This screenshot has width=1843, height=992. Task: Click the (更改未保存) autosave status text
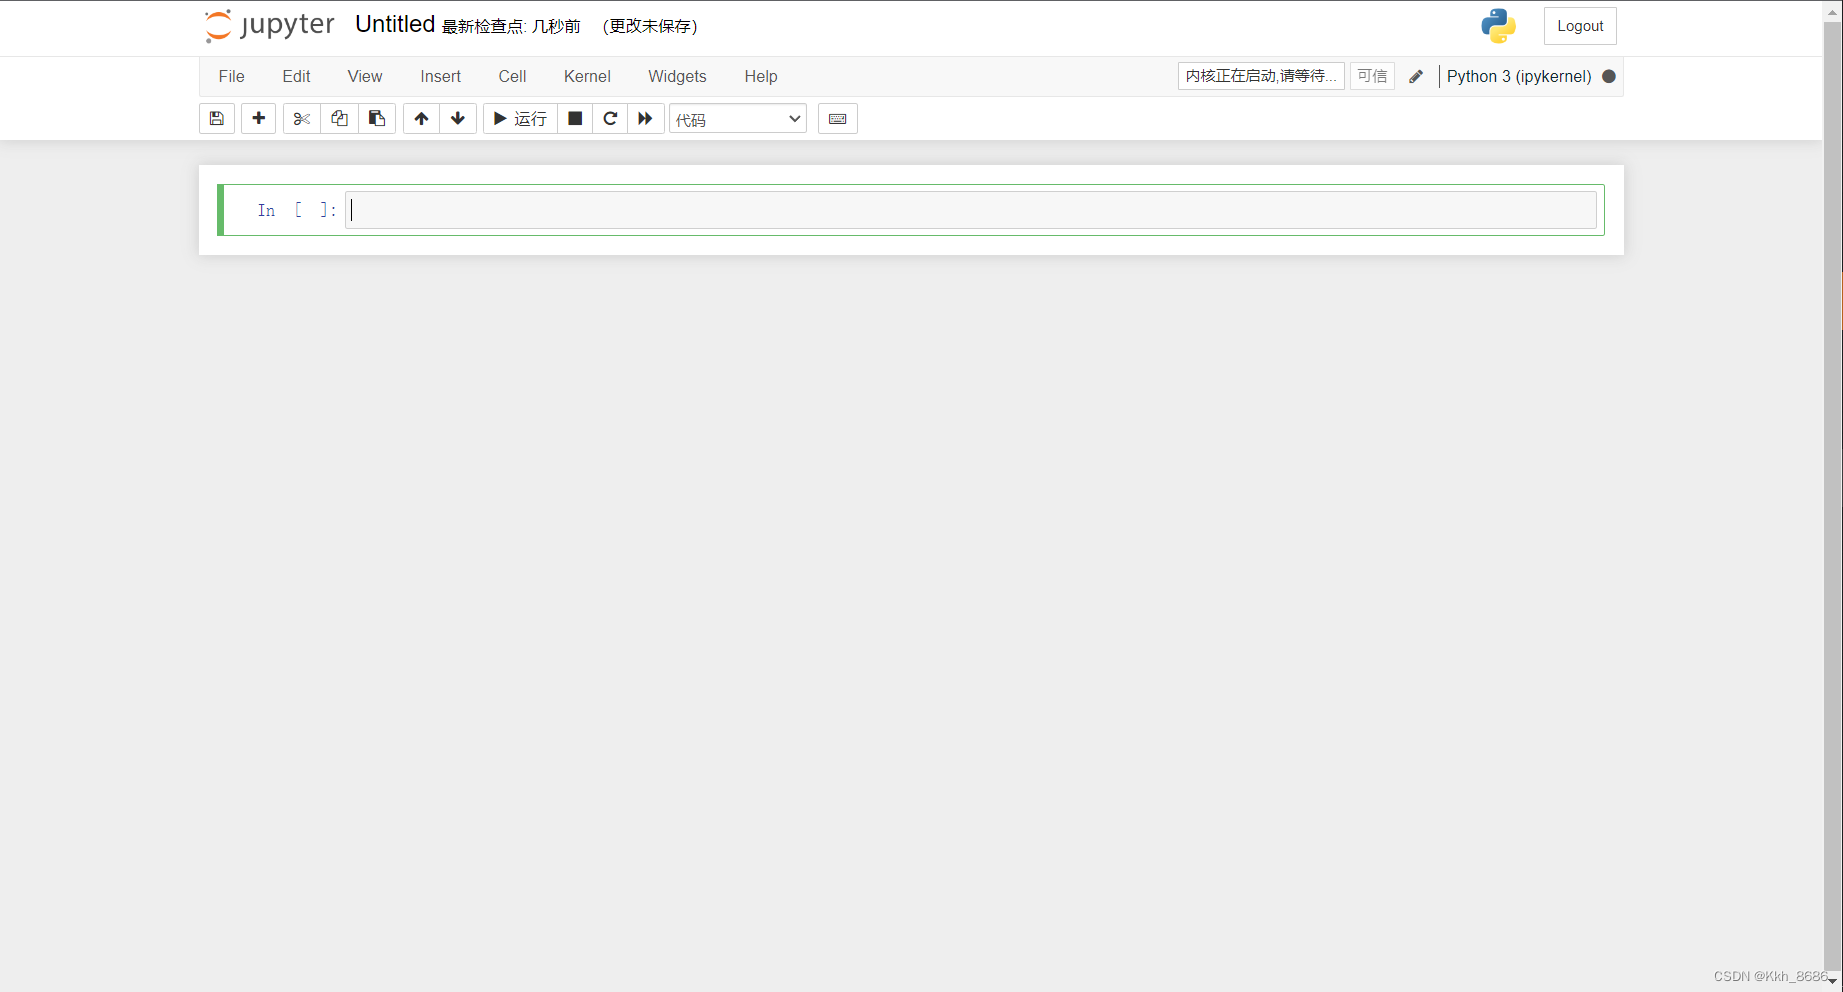(x=650, y=27)
